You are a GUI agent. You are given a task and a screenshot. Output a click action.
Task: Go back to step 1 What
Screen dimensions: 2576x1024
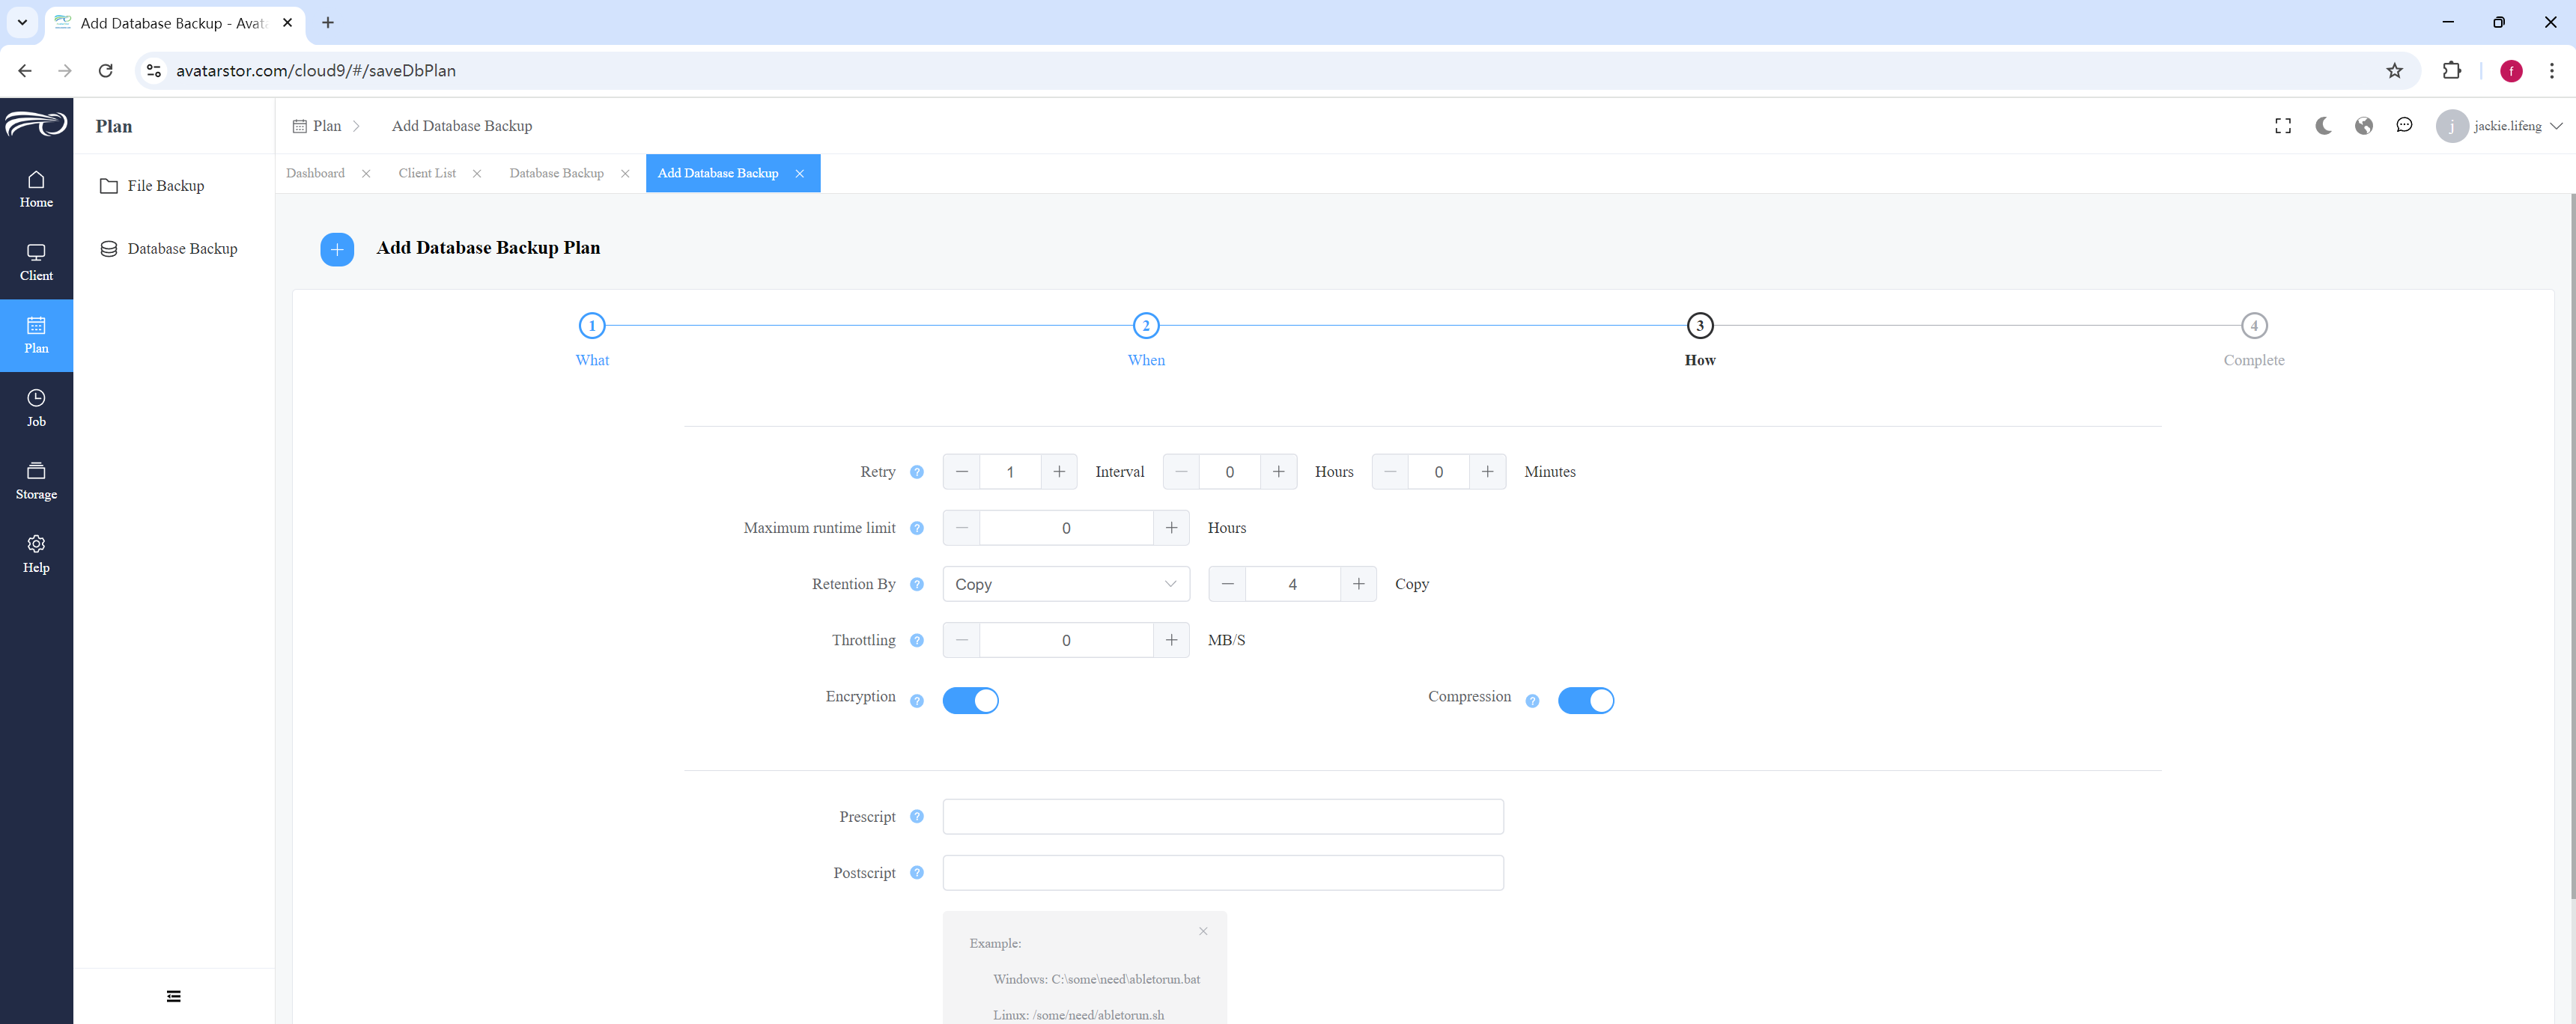click(x=592, y=326)
